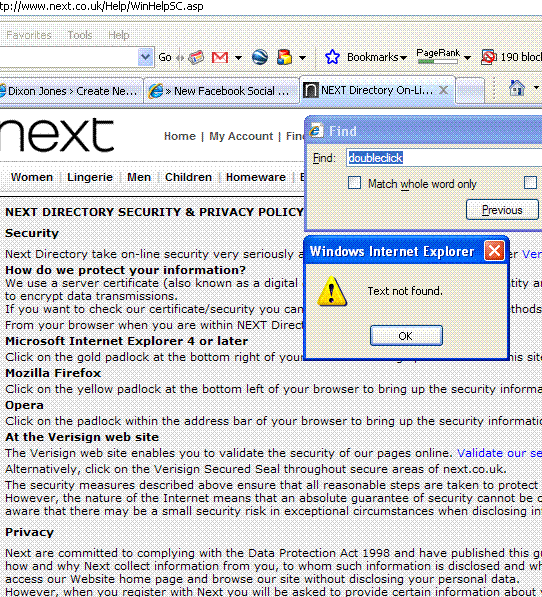Viewport: 542px width, 597px height.
Task: Switch to the New Facebook Social tab
Action: click(x=221, y=91)
